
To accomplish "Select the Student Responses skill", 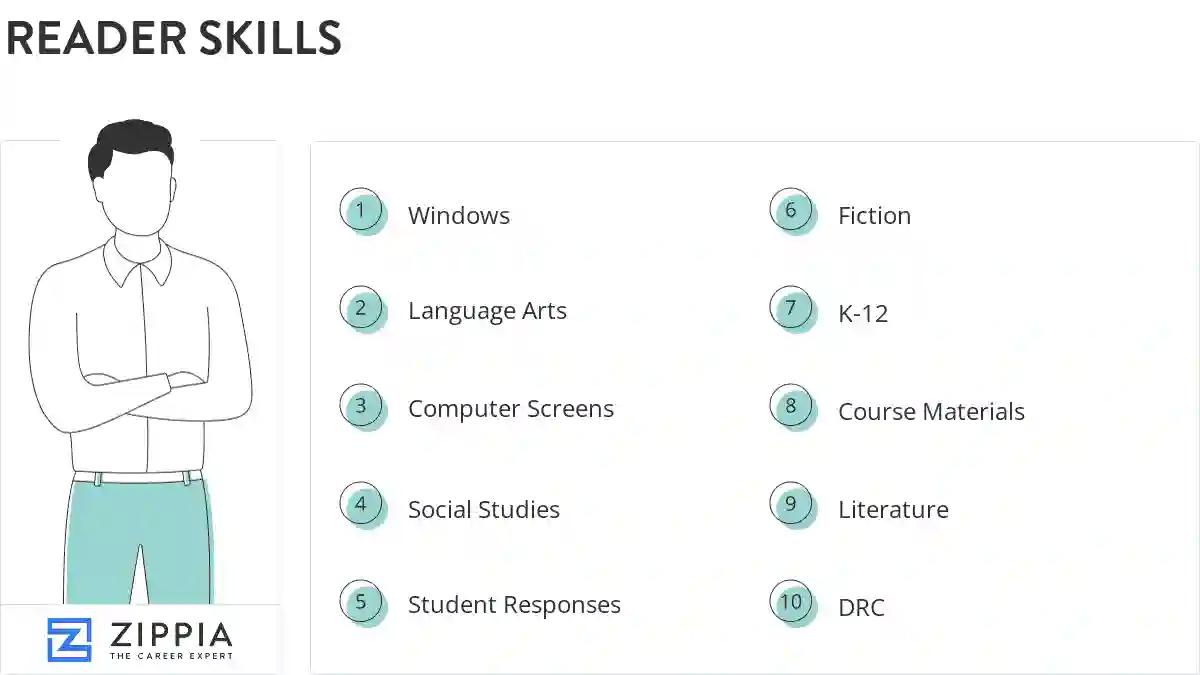I will point(514,605).
